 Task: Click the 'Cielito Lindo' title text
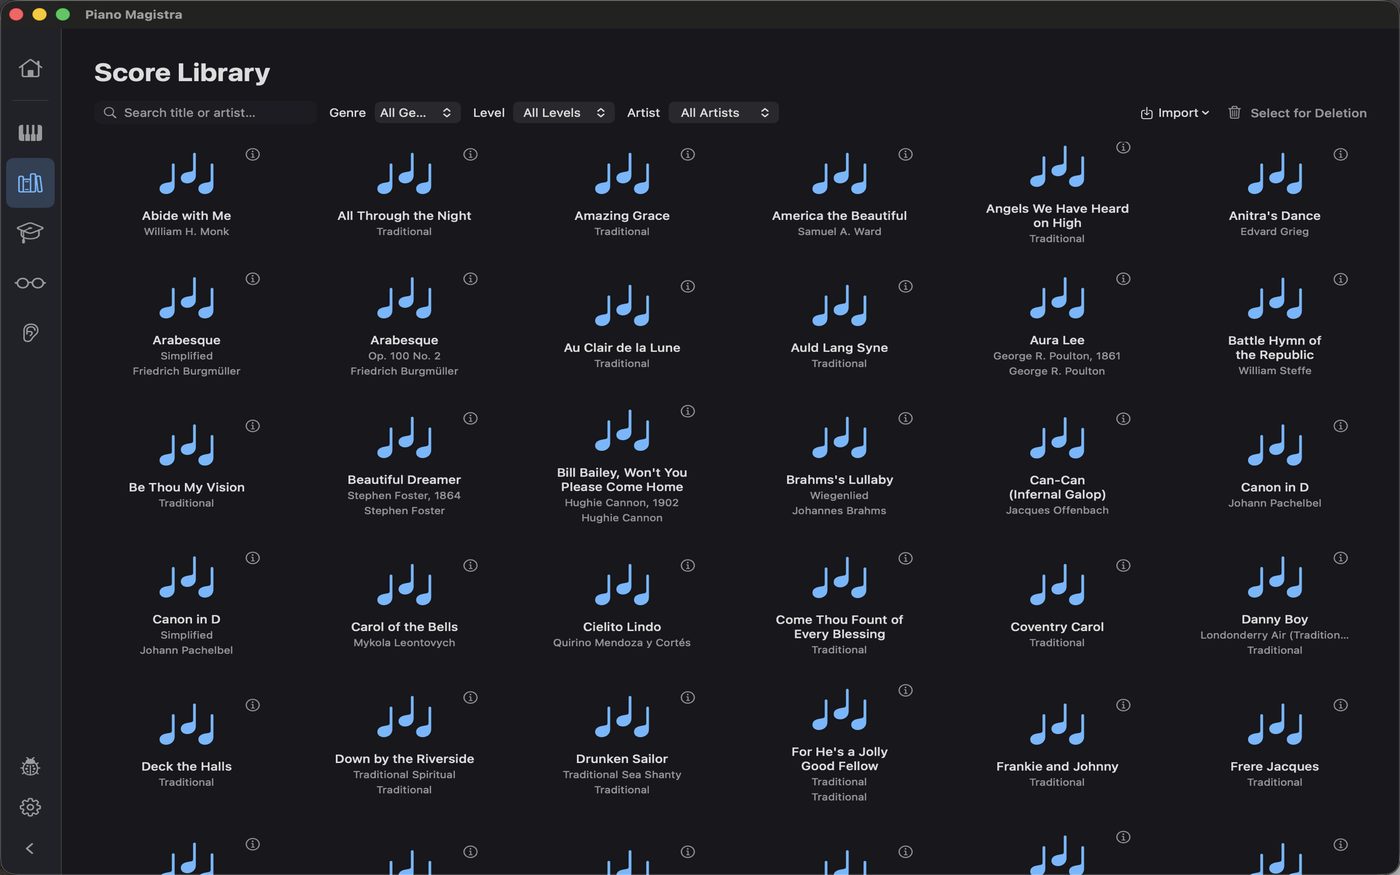click(x=622, y=626)
